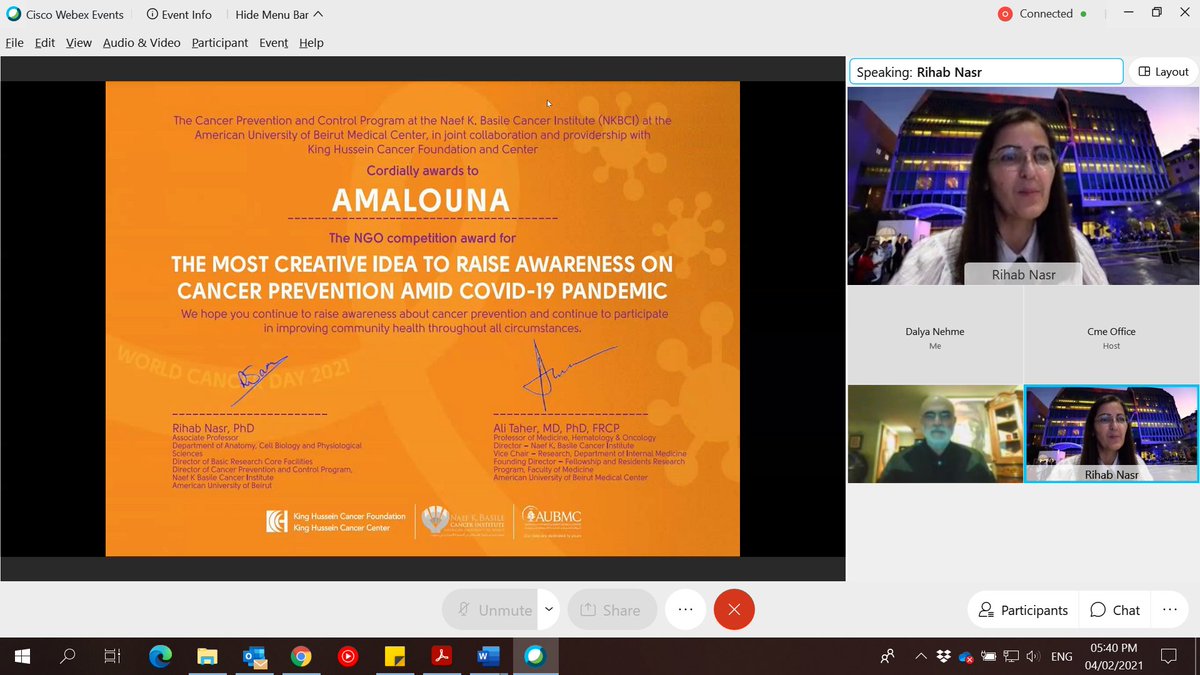
Task: Open the red media player taskbar icon
Action: (347, 656)
